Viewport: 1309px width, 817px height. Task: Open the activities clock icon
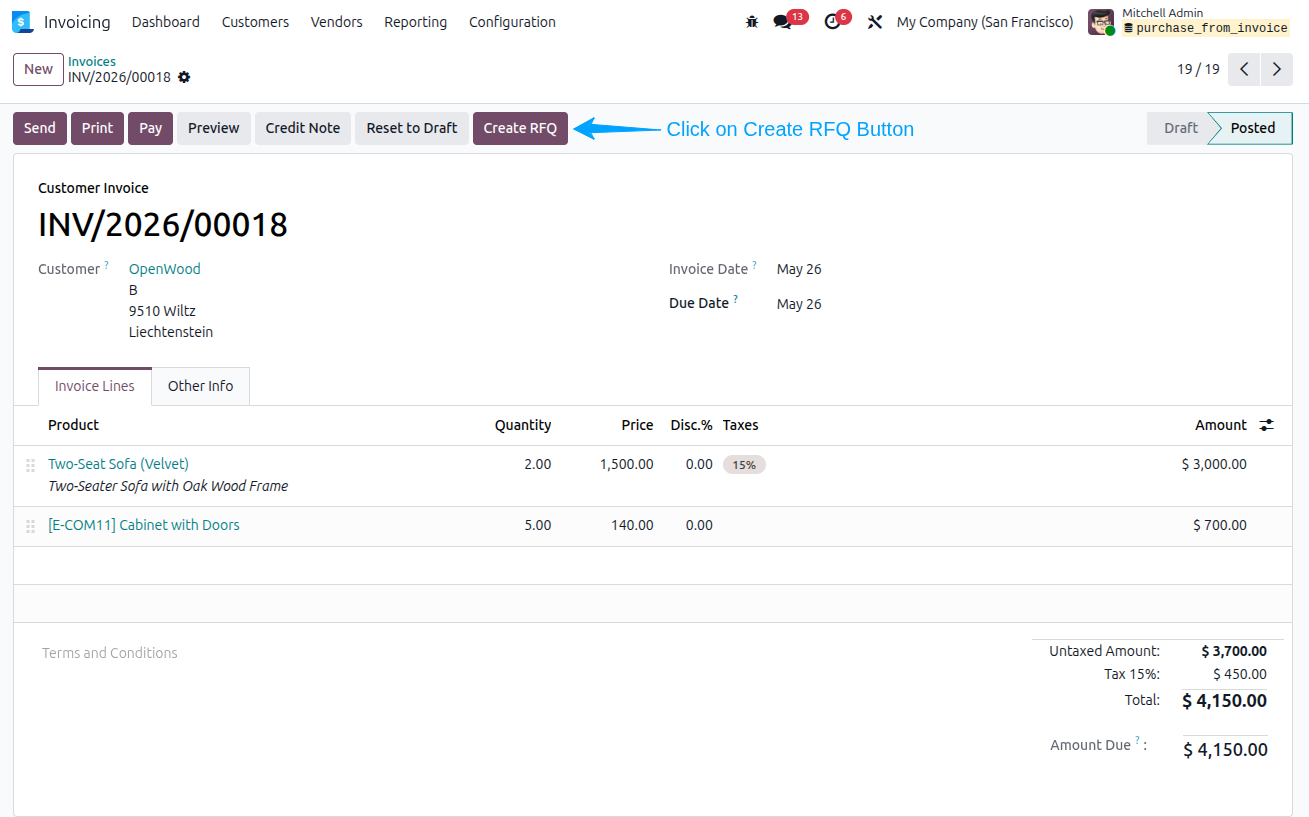click(x=832, y=22)
